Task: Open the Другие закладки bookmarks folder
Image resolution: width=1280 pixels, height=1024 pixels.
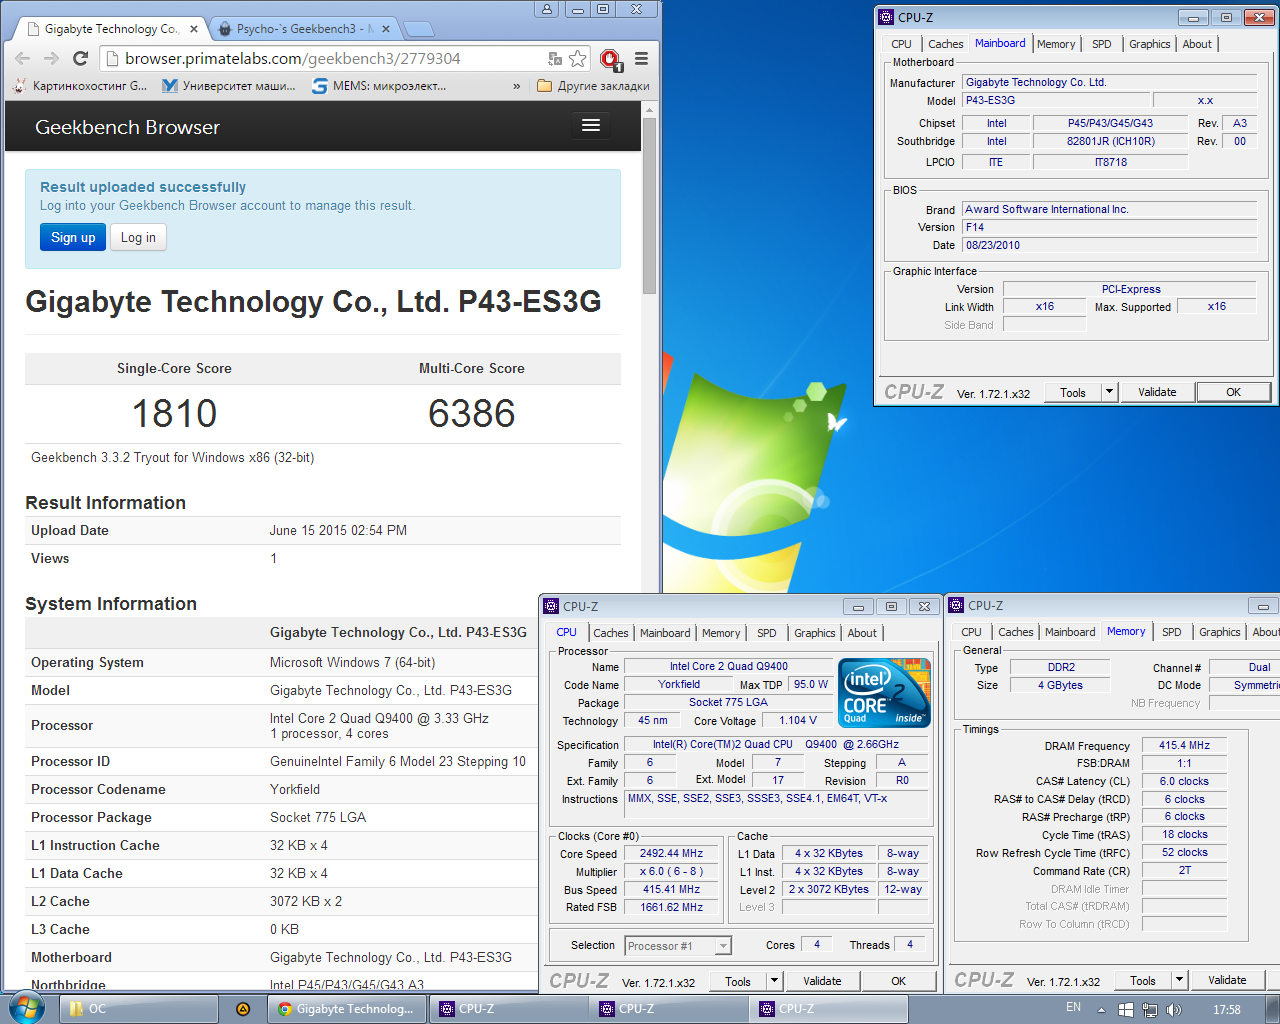Action: tap(594, 86)
